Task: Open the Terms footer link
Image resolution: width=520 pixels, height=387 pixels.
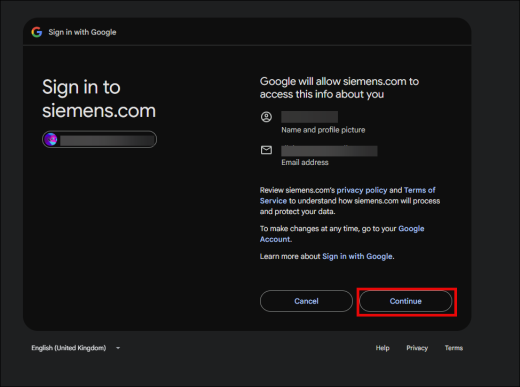Action: coord(454,348)
